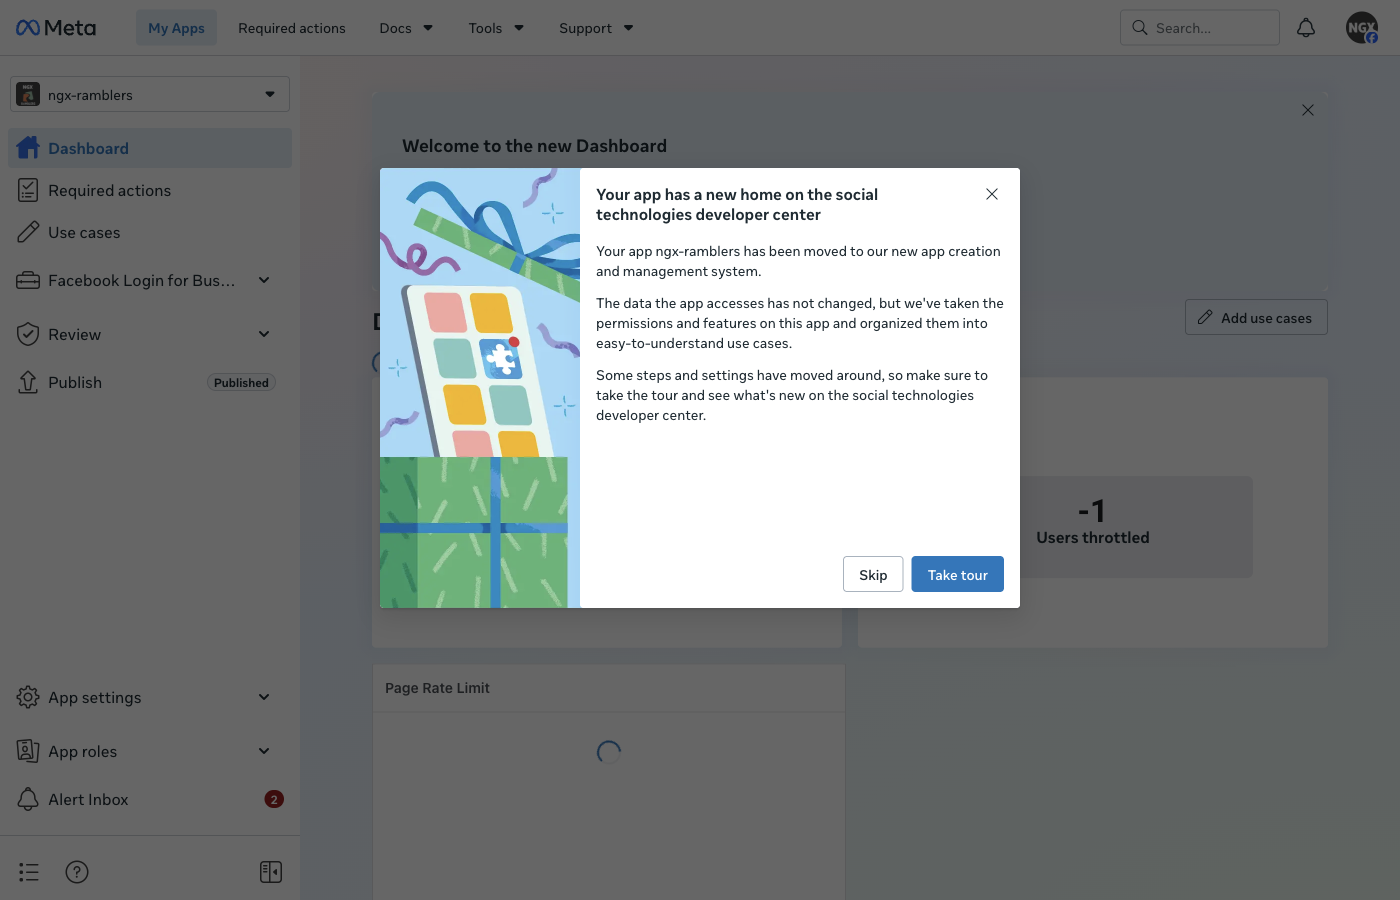This screenshot has width=1400, height=900.
Task: Click the ngx-ramblers app thumbnail icon
Action: 28,94
